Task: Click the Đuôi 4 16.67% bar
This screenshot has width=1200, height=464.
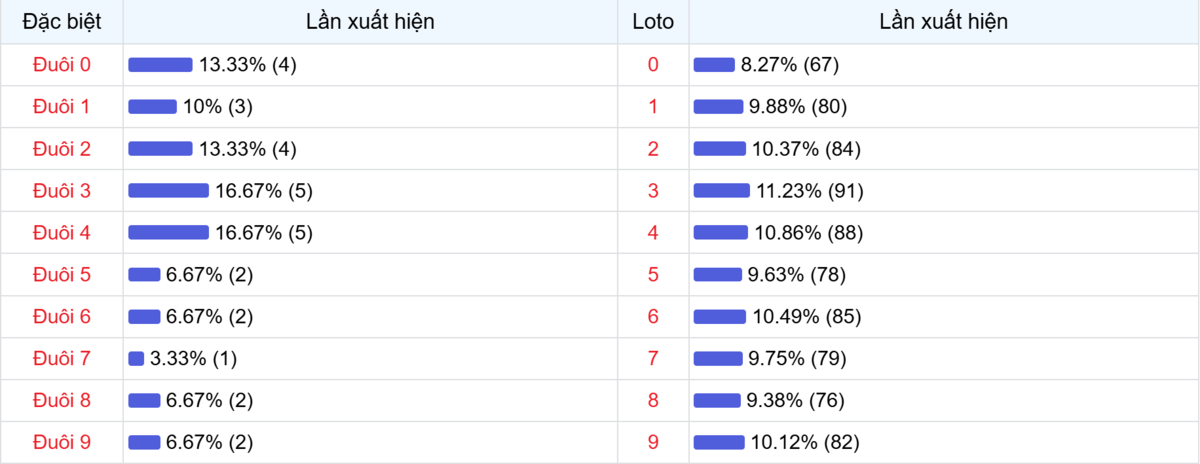Action: 168,233
